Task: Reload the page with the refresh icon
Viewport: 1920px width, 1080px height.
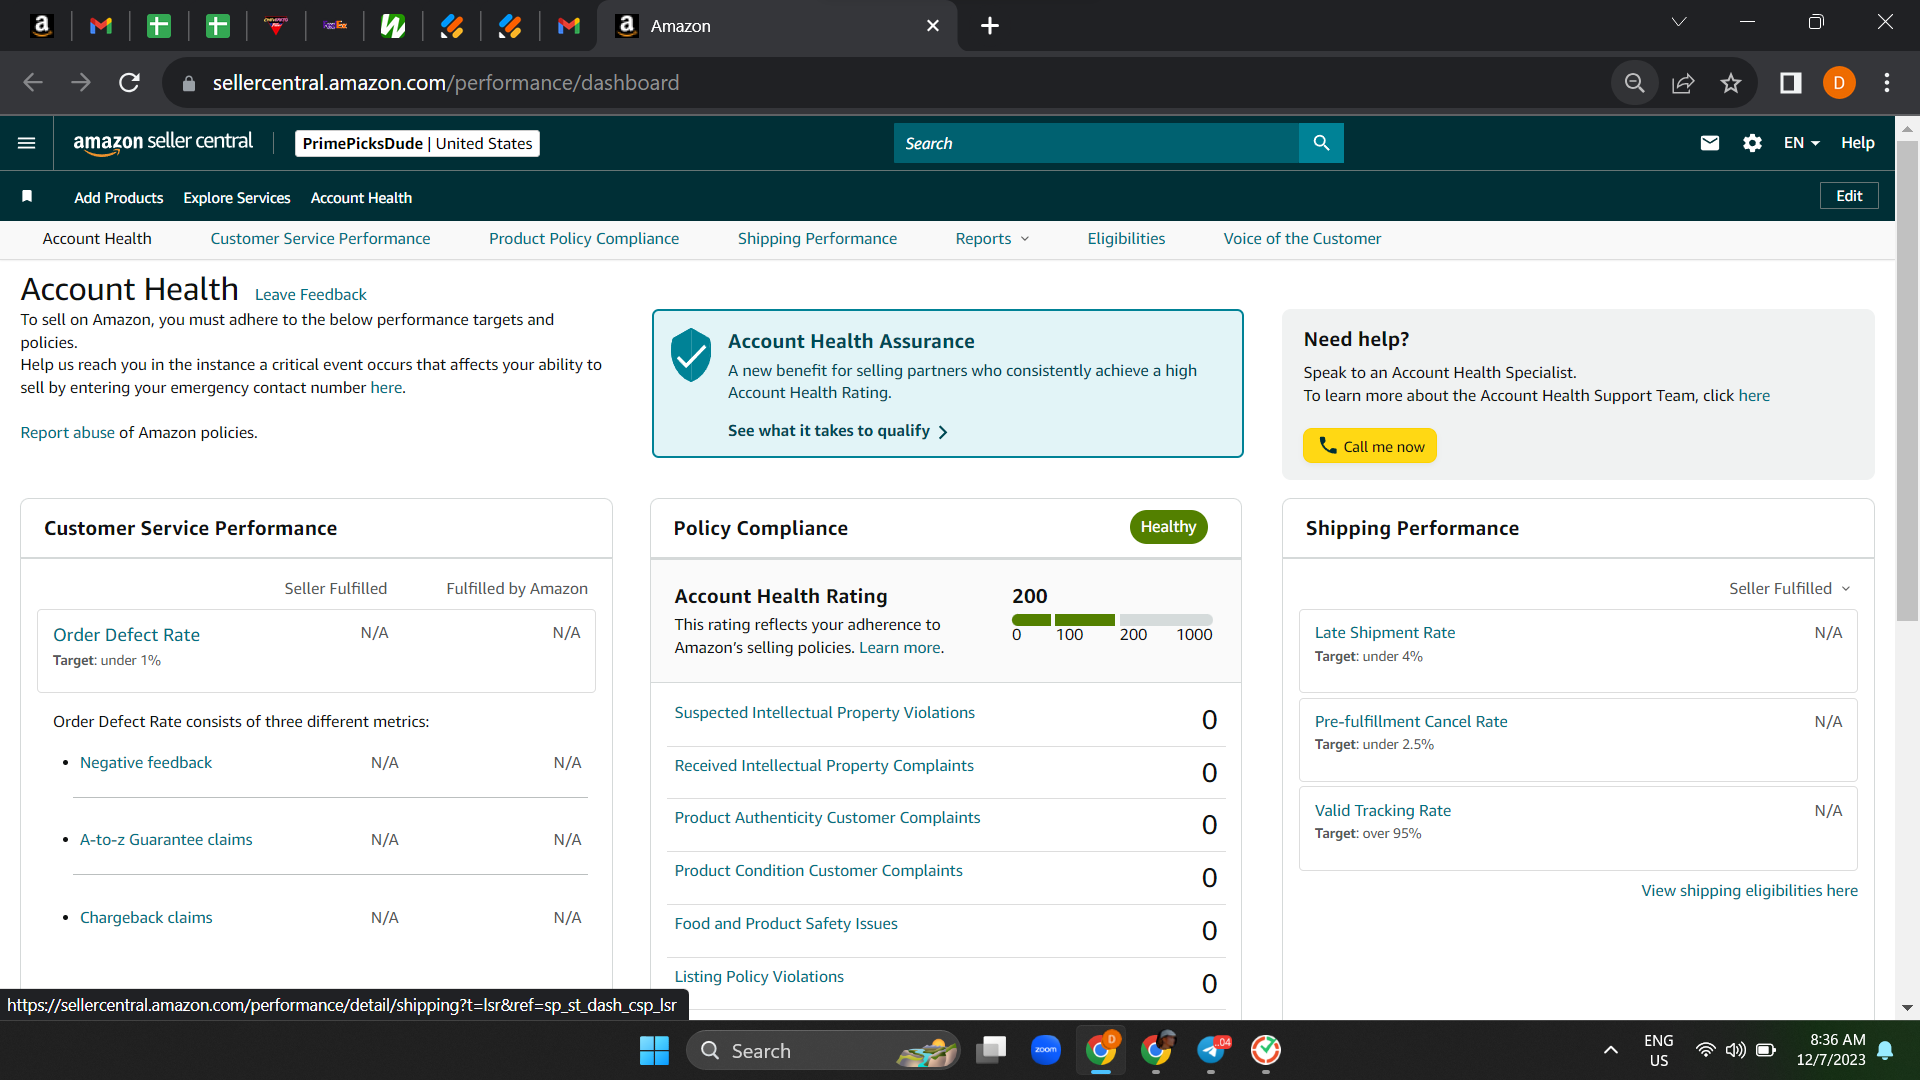Action: coord(129,83)
